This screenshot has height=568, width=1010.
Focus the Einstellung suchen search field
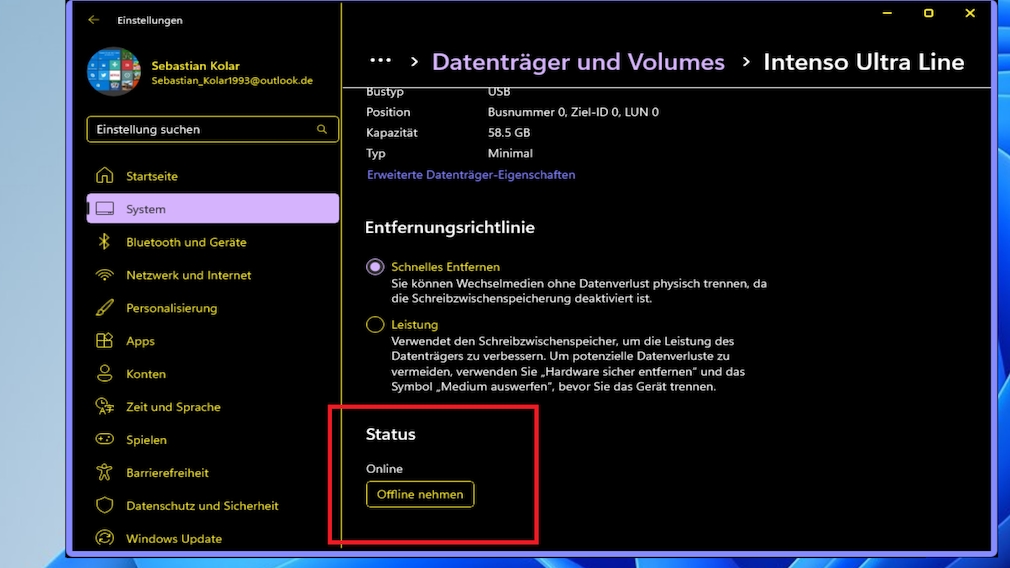coord(213,129)
